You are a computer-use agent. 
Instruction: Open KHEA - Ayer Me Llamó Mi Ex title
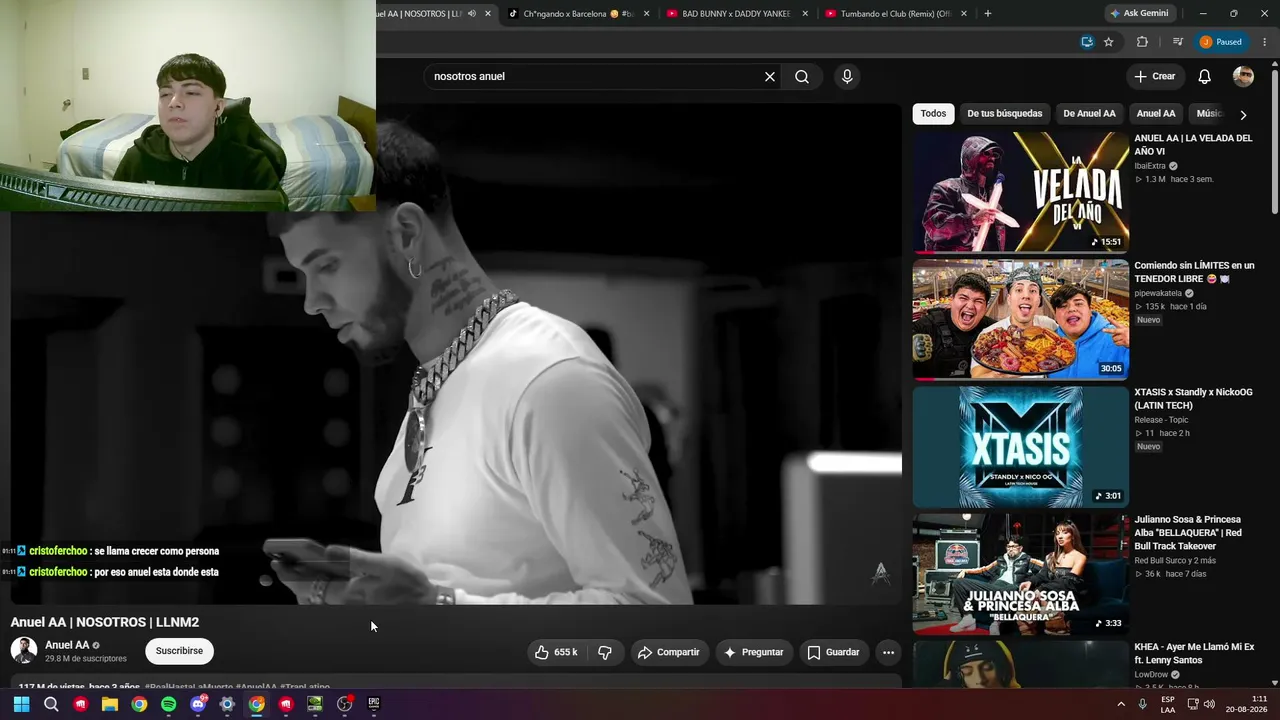pos(1194,653)
